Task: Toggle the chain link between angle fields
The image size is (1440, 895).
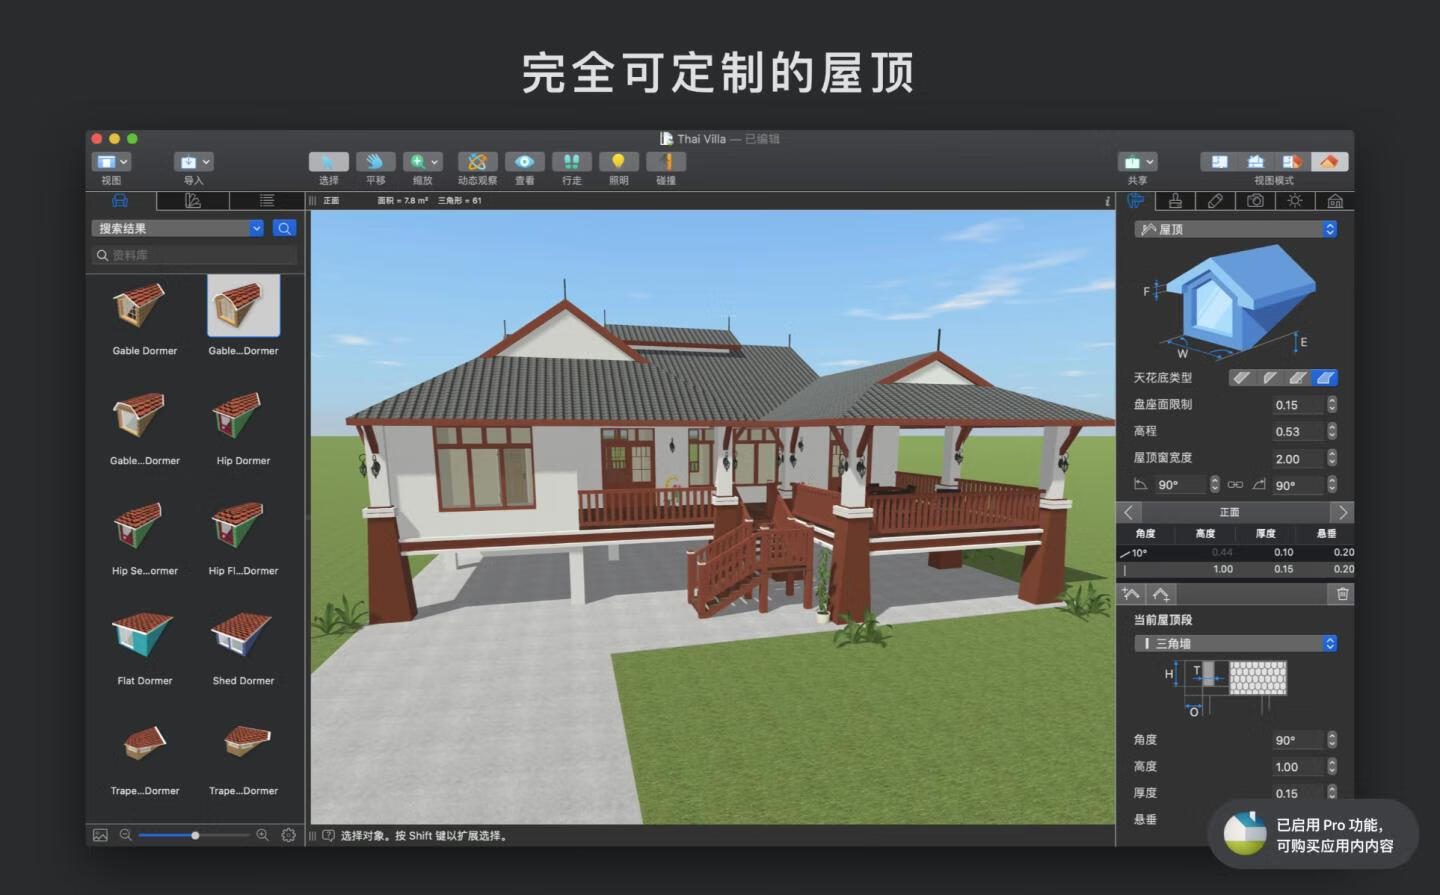Action: click(1235, 485)
